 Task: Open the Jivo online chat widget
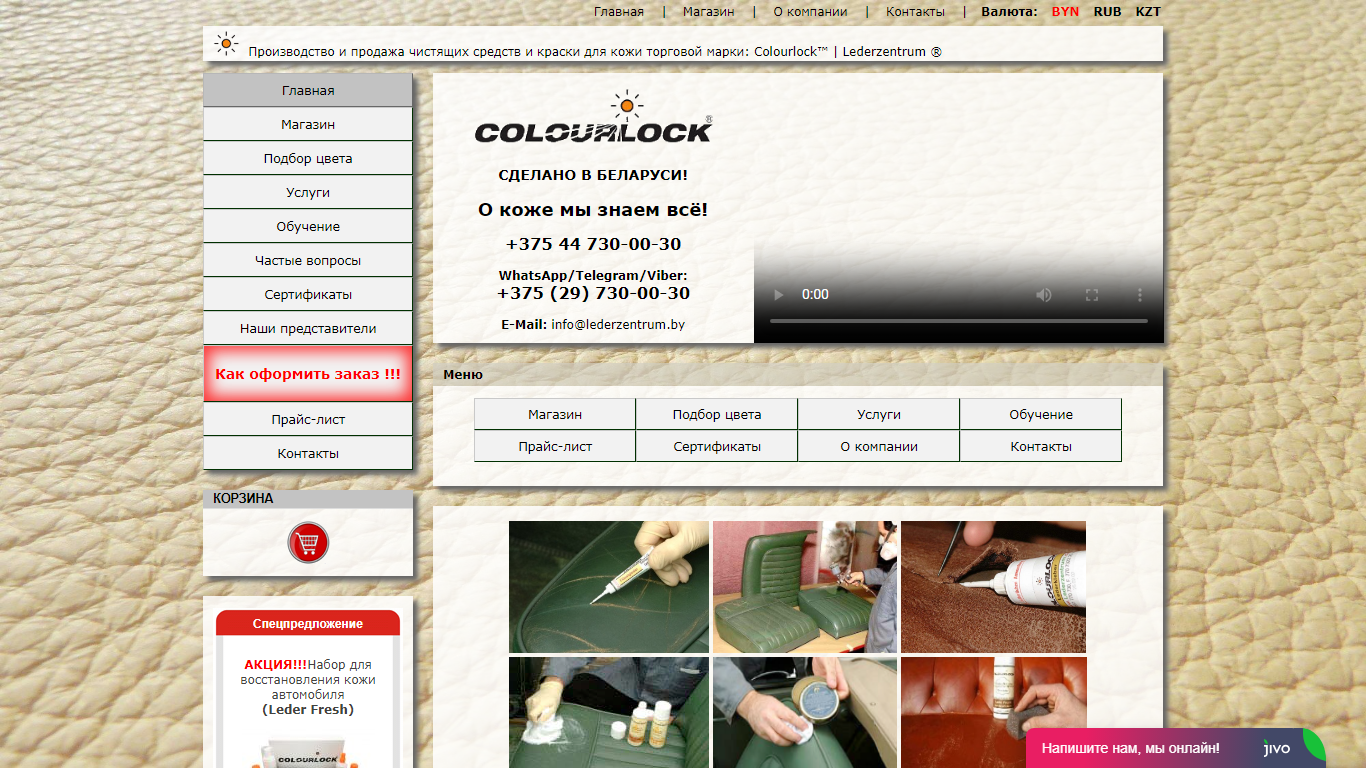tap(1176, 748)
